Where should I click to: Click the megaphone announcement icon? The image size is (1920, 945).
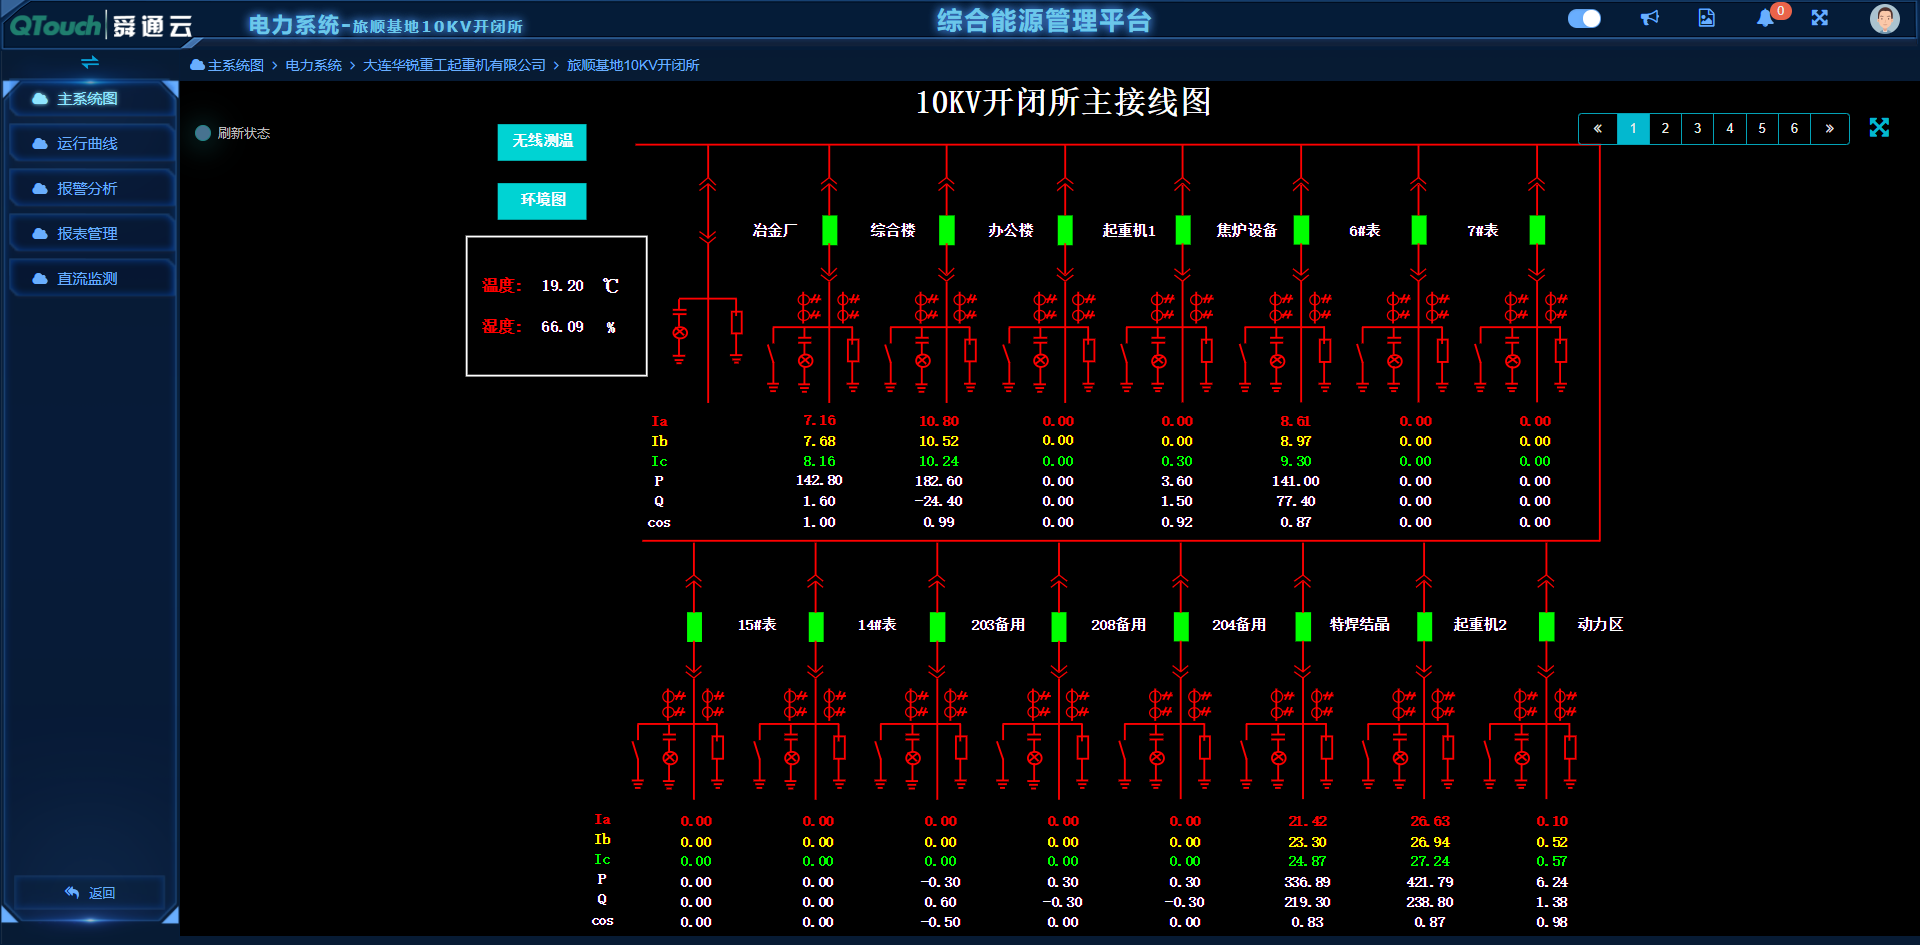coord(1650,18)
